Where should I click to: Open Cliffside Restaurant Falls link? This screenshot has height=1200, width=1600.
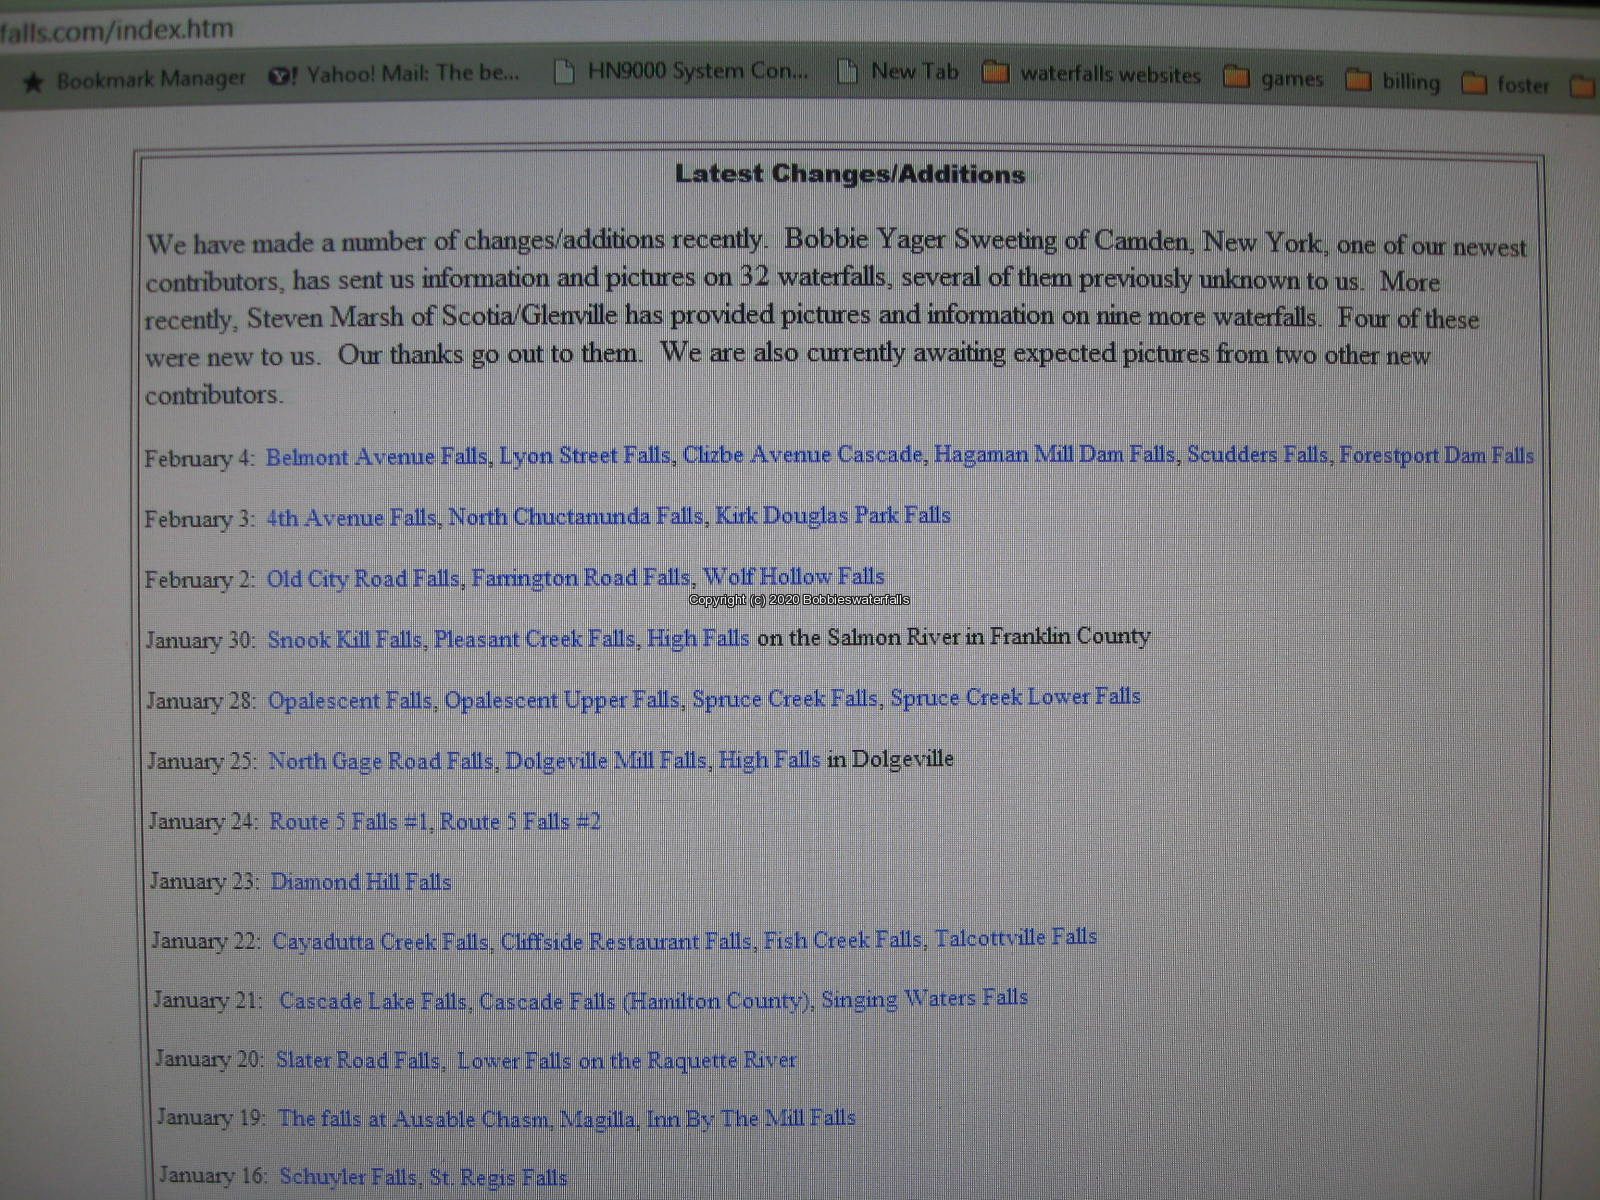click(x=626, y=941)
